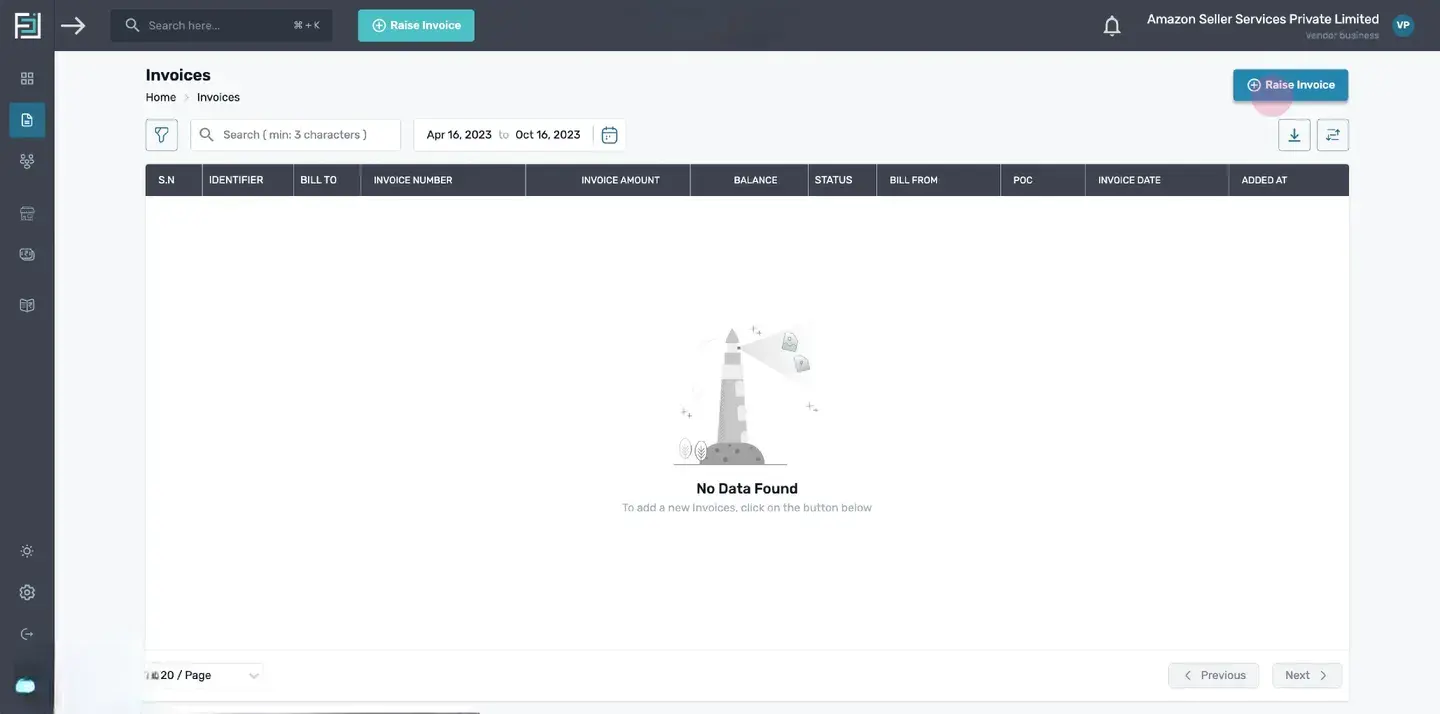Click the POC column header
The width and height of the screenshot is (1440, 714).
1043,180
